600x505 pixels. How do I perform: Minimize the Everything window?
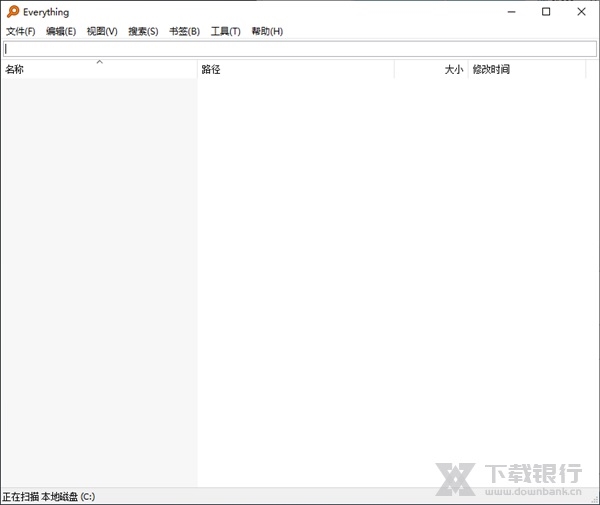[x=511, y=12]
